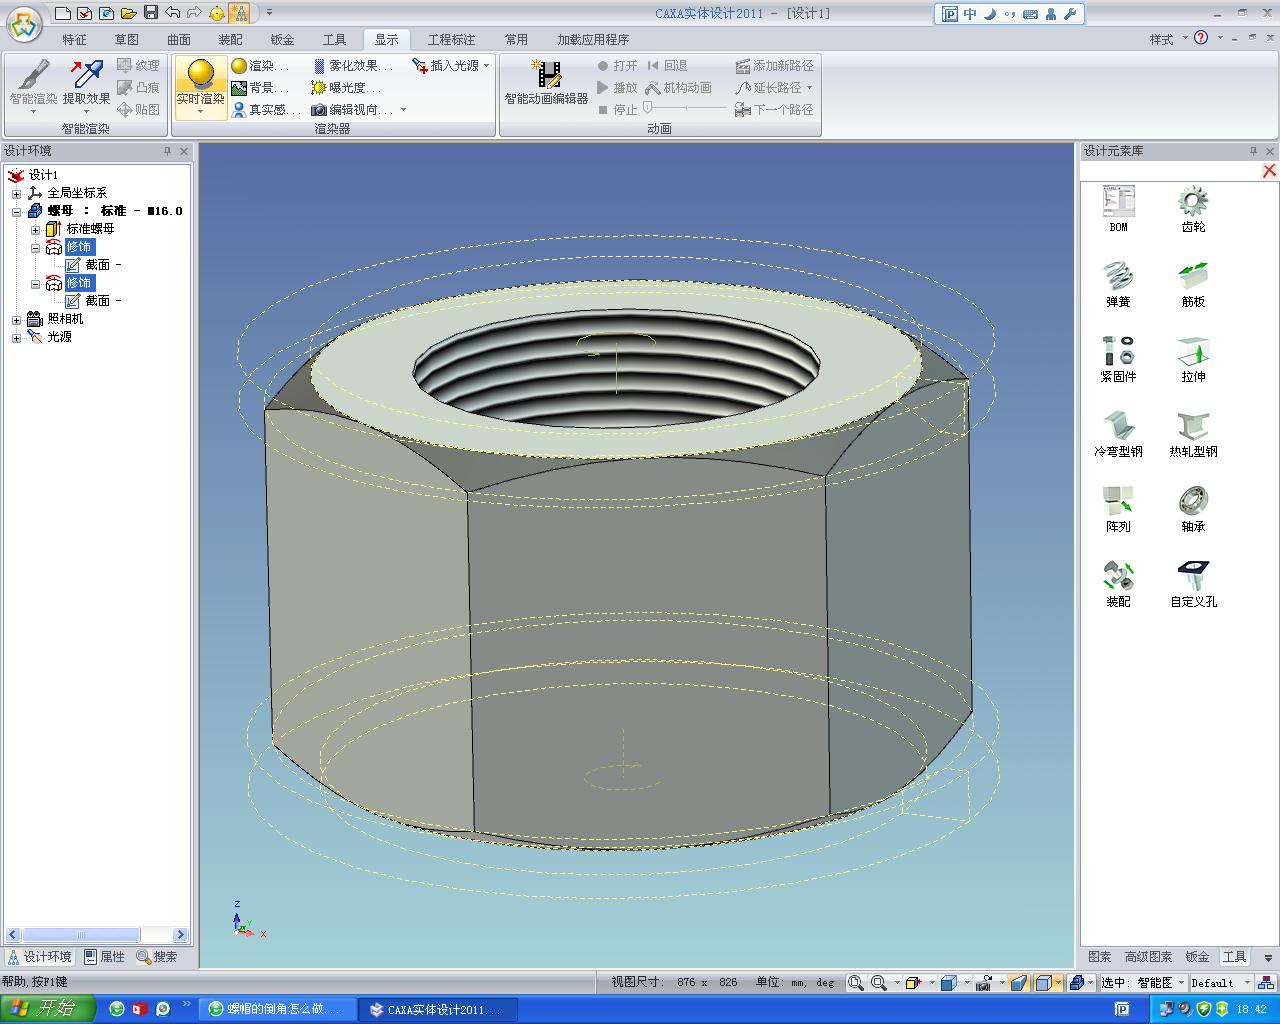Screen dimensions: 1280x1024
Task: Expand 全局坐标系 tree node
Action: (16, 193)
